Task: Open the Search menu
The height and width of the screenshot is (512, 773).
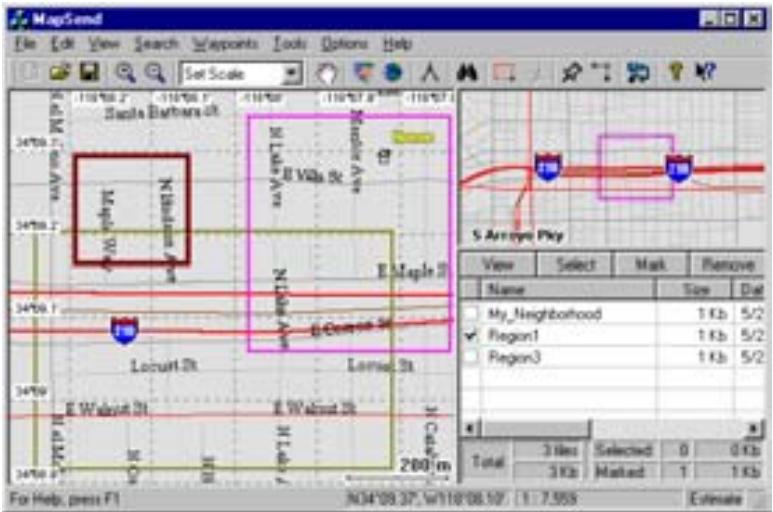Action: pos(156,44)
